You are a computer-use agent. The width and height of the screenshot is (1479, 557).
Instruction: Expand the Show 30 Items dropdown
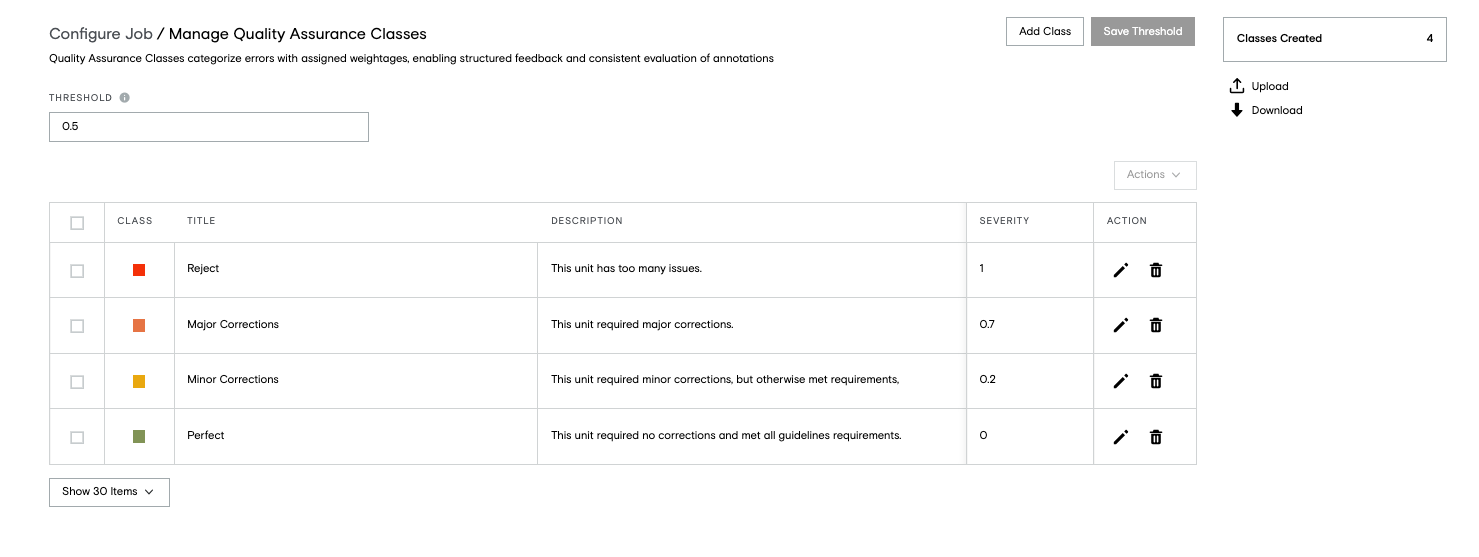pos(109,492)
